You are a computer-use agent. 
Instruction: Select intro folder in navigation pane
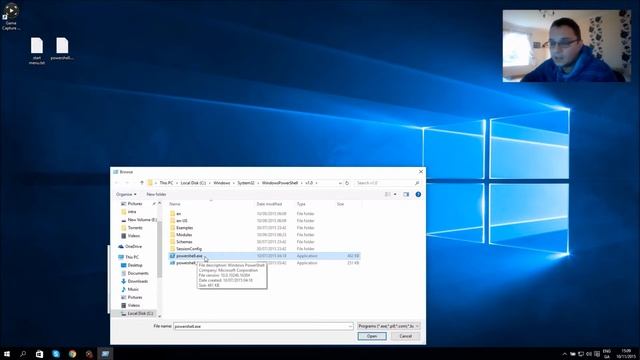(132, 211)
